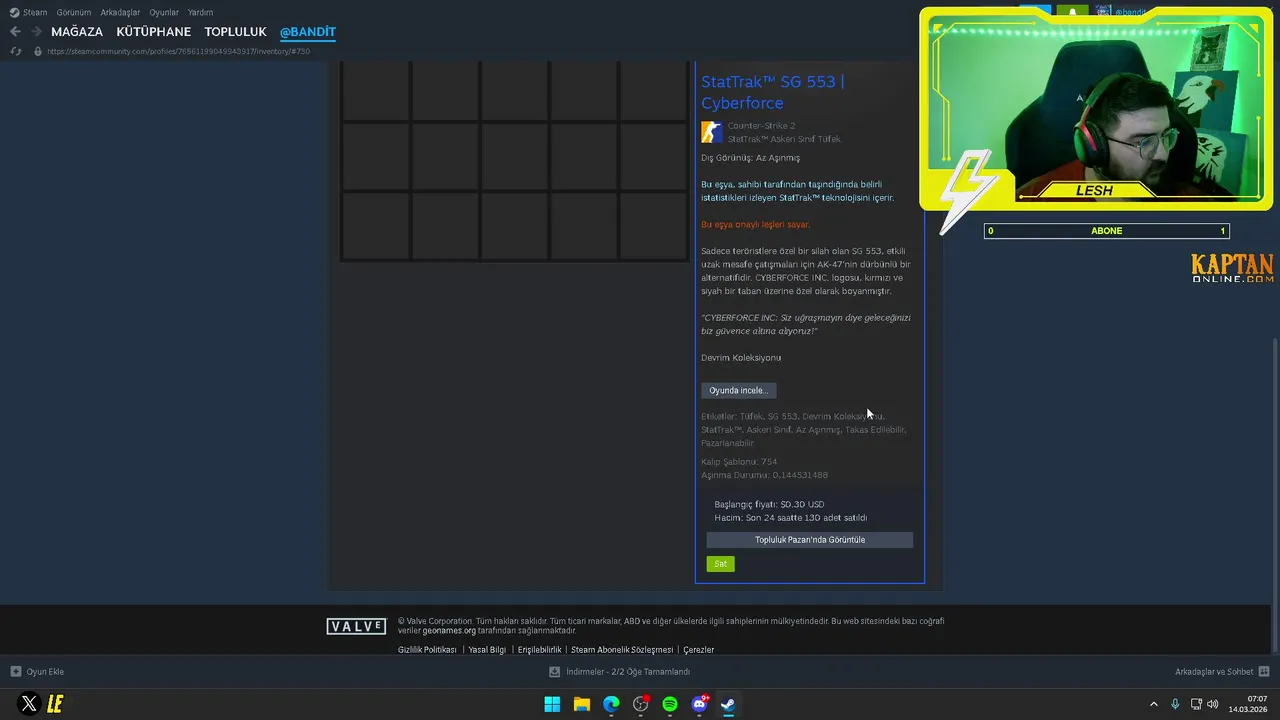Open the Çerezler link
The width and height of the screenshot is (1280, 720).
699,650
